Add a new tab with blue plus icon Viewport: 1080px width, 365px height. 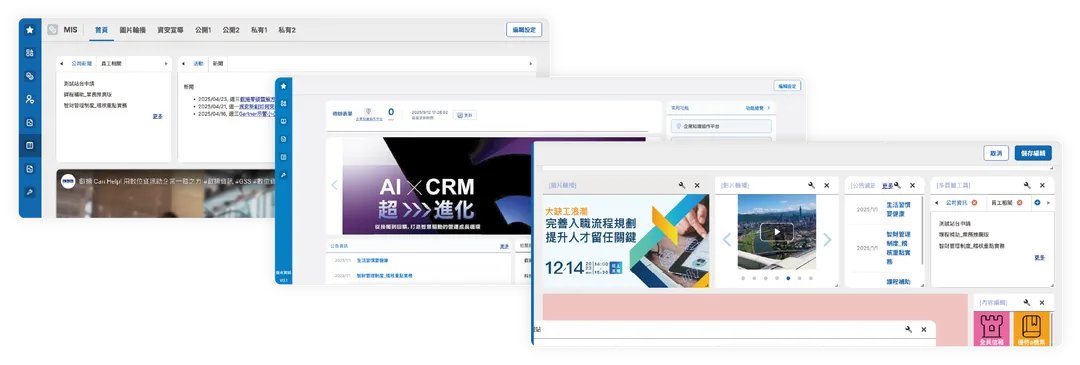pyautogui.click(x=1037, y=202)
